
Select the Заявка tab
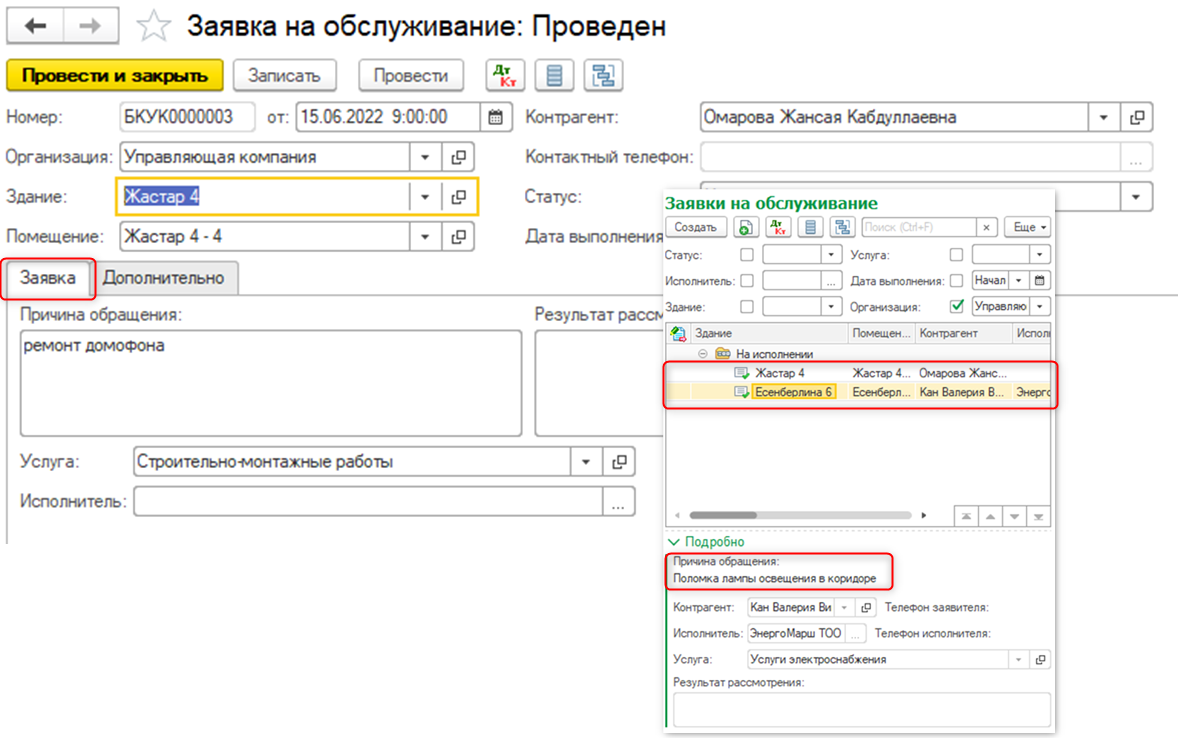(x=47, y=278)
